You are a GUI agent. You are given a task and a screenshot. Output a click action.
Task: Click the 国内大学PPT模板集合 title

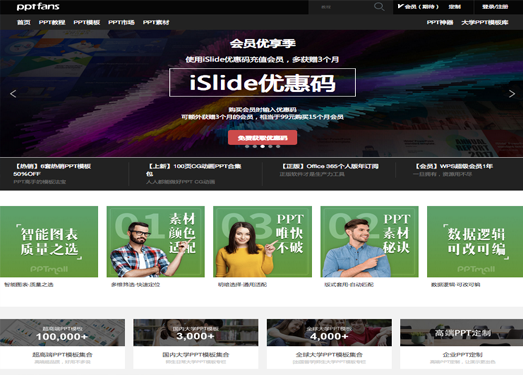[196, 354]
